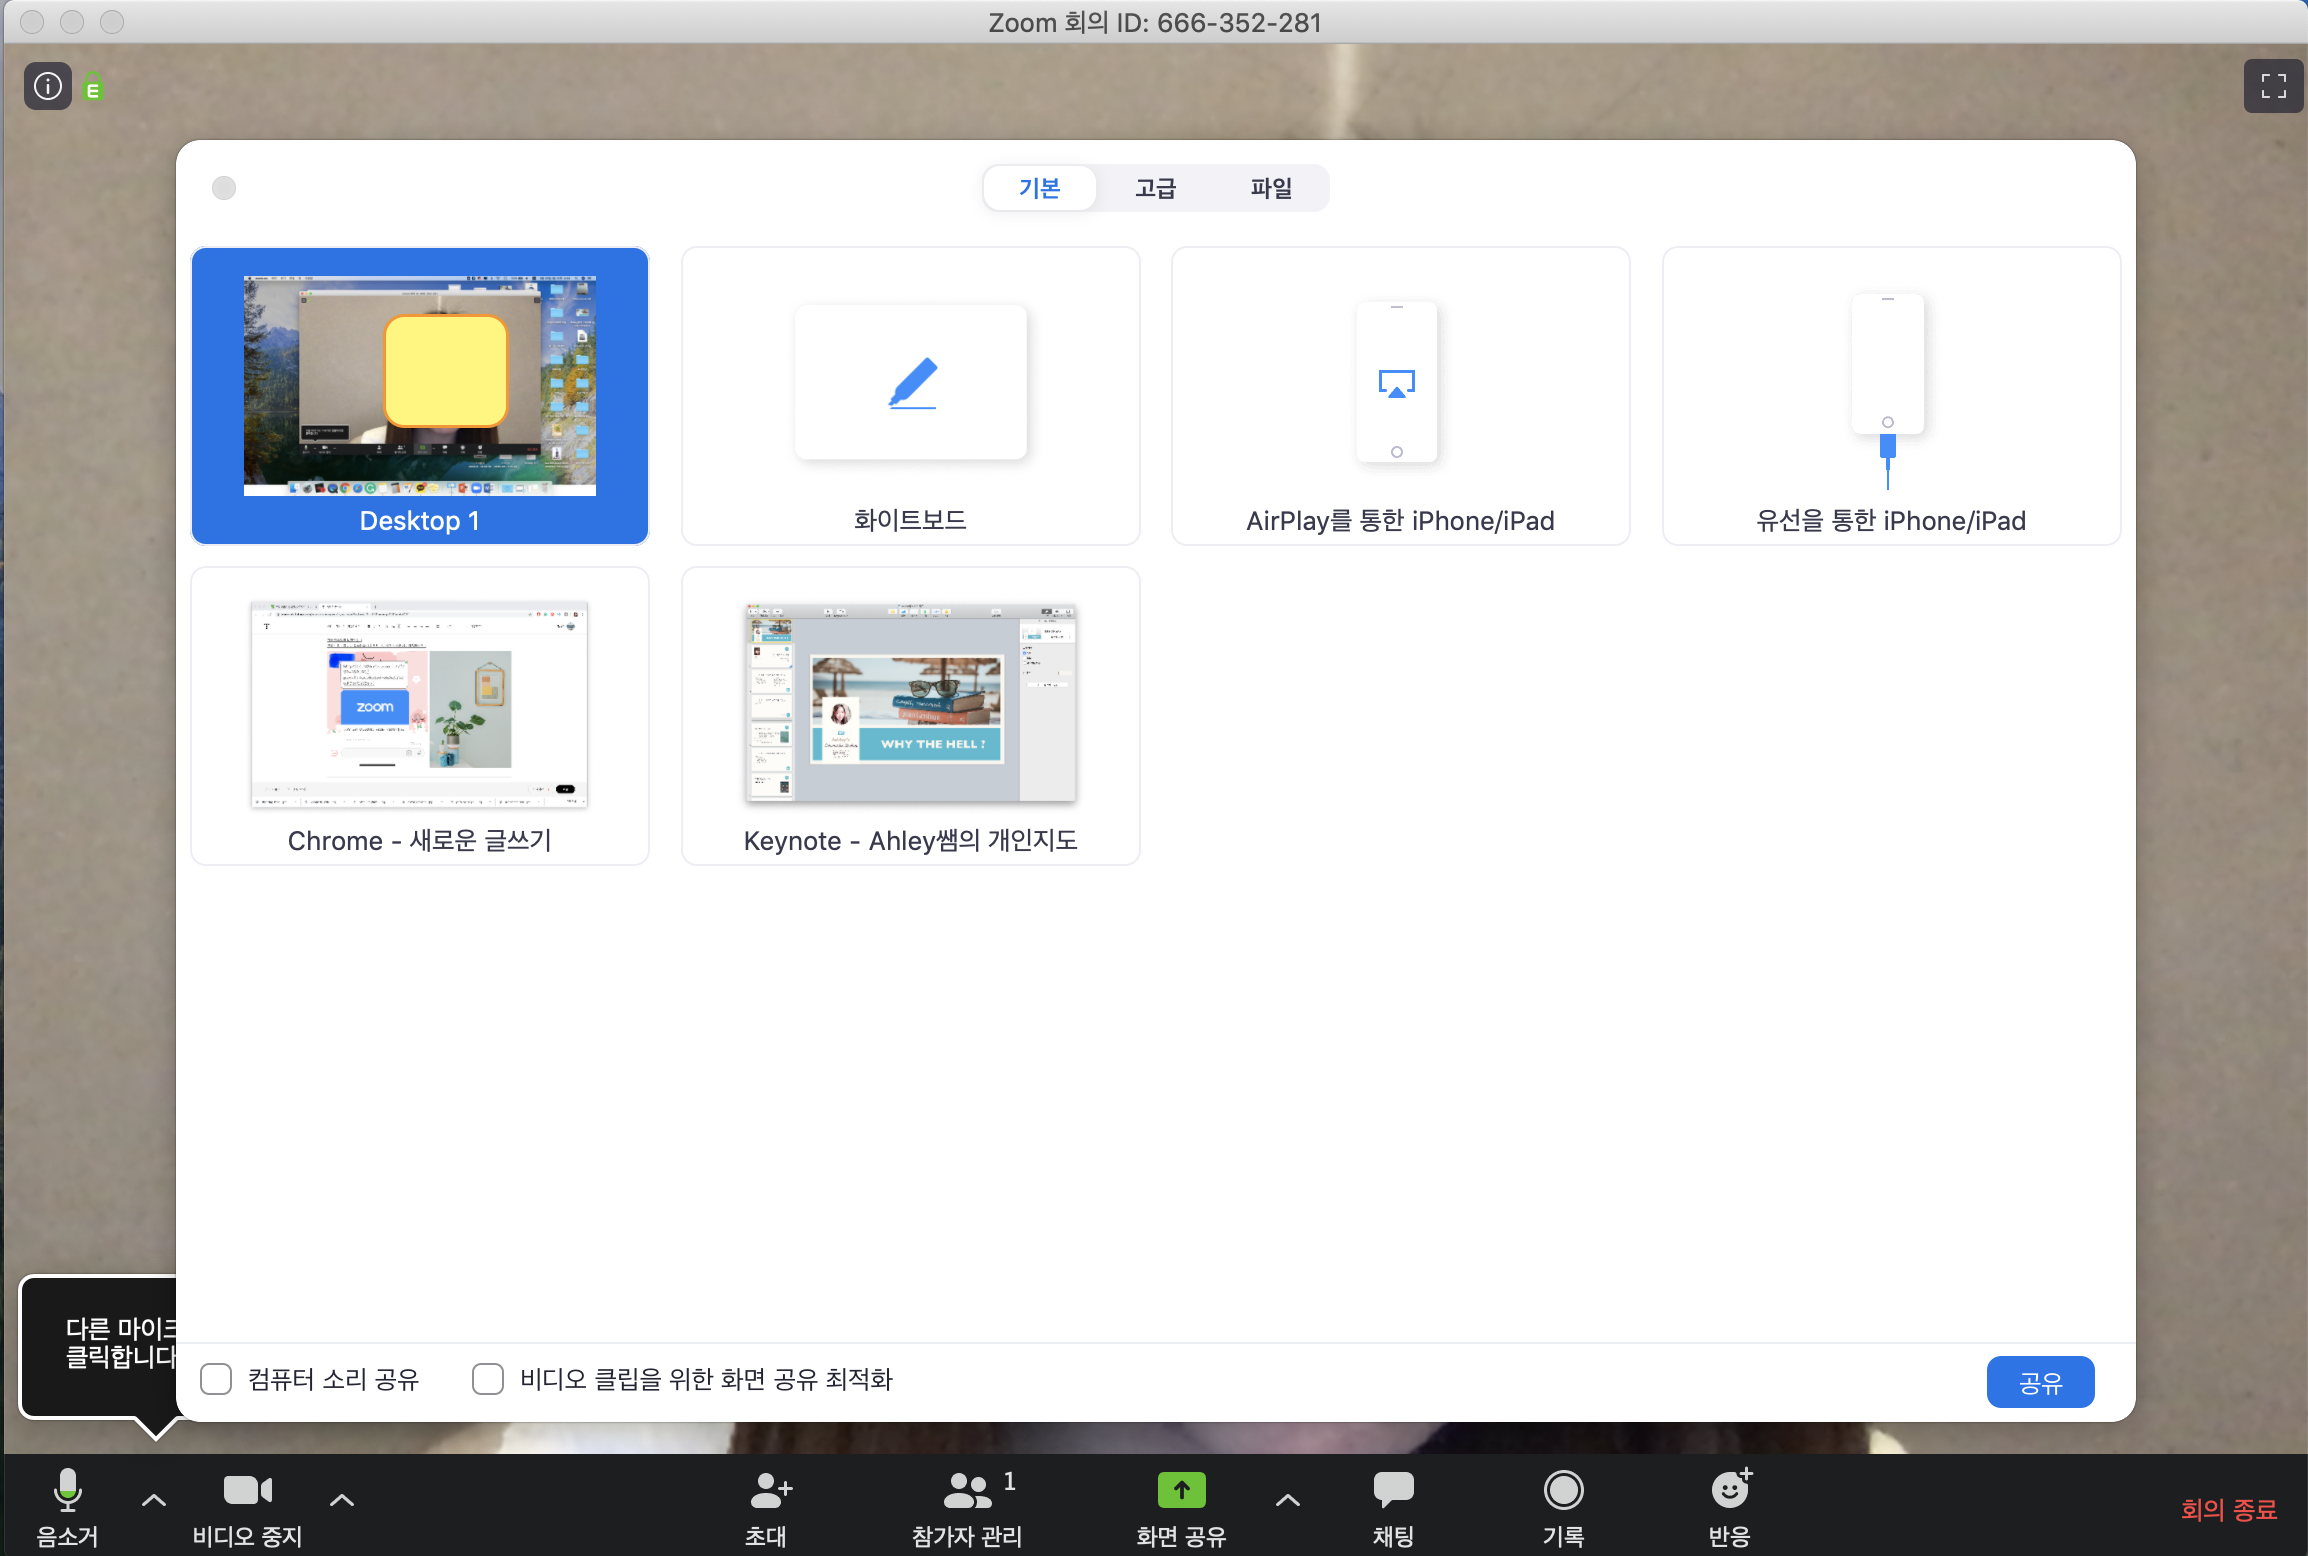Open the manage participants panel icon
Image resolution: width=2308 pixels, height=1556 pixels.
(x=967, y=1490)
